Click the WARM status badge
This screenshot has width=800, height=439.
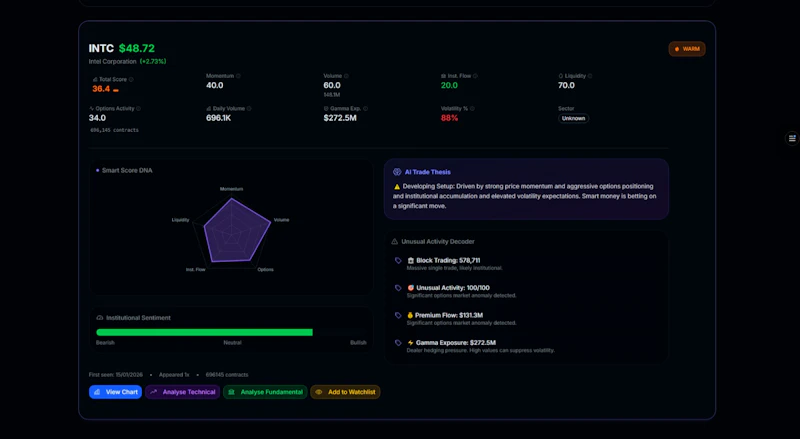687,49
